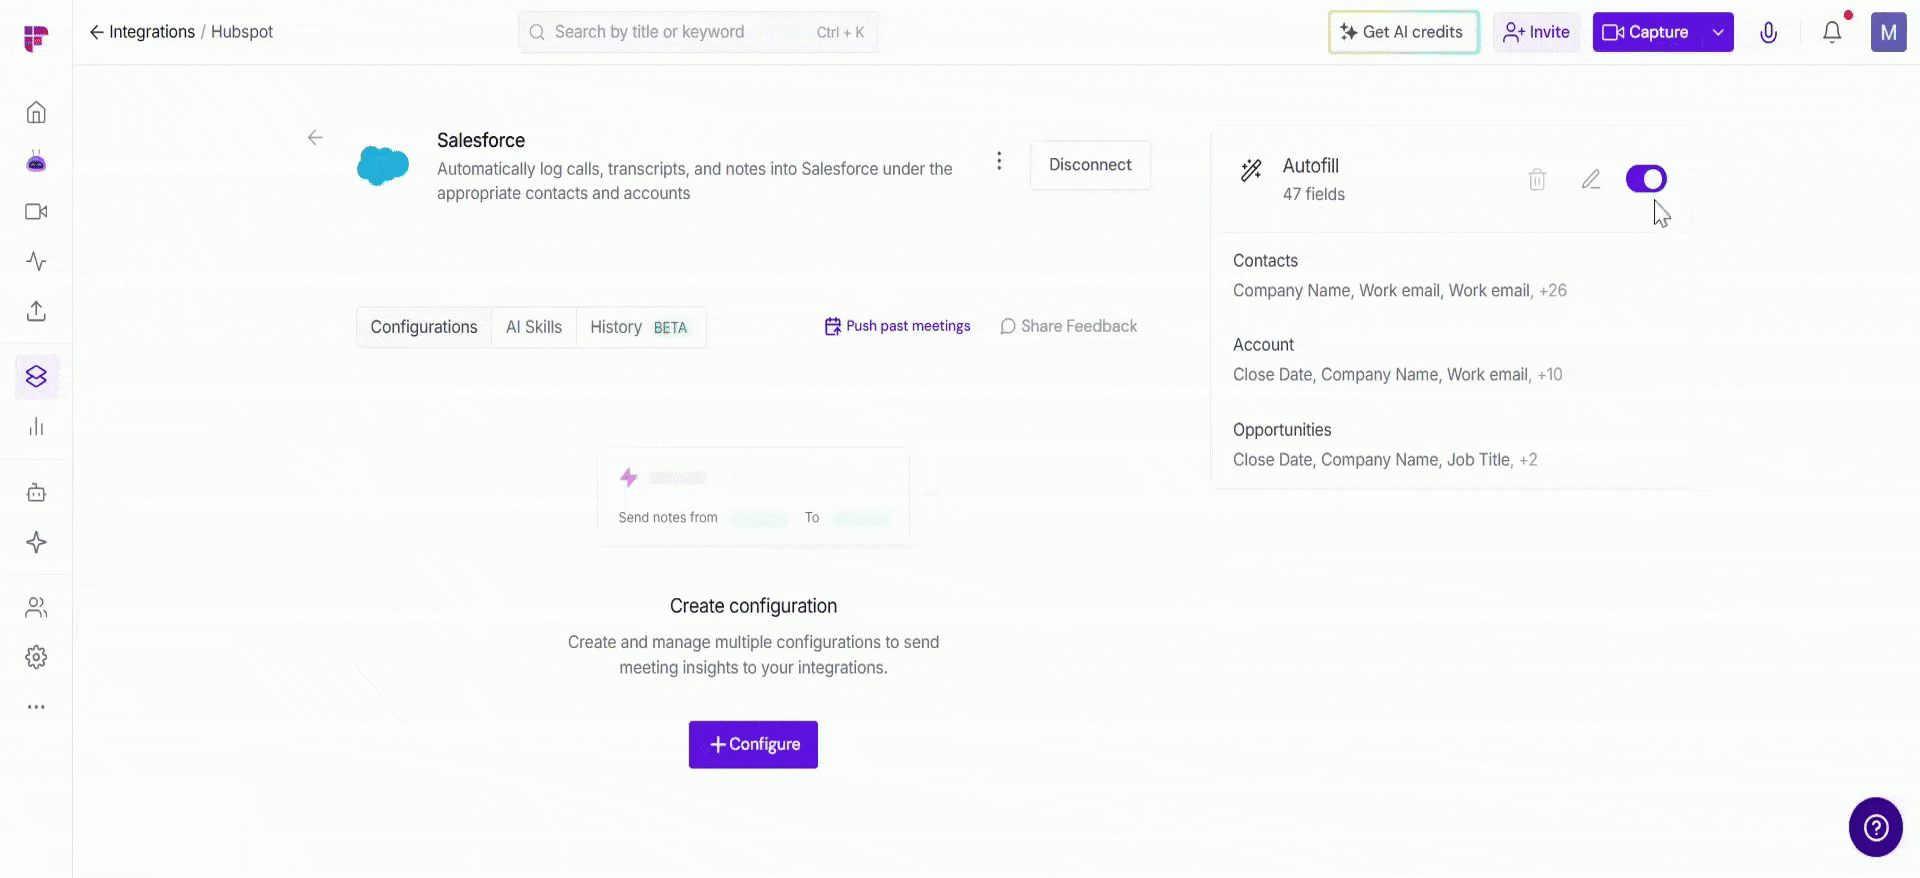1920x878 pixels.
Task: Switch to the History BETA tab
Action: click(x=640, y=327)
